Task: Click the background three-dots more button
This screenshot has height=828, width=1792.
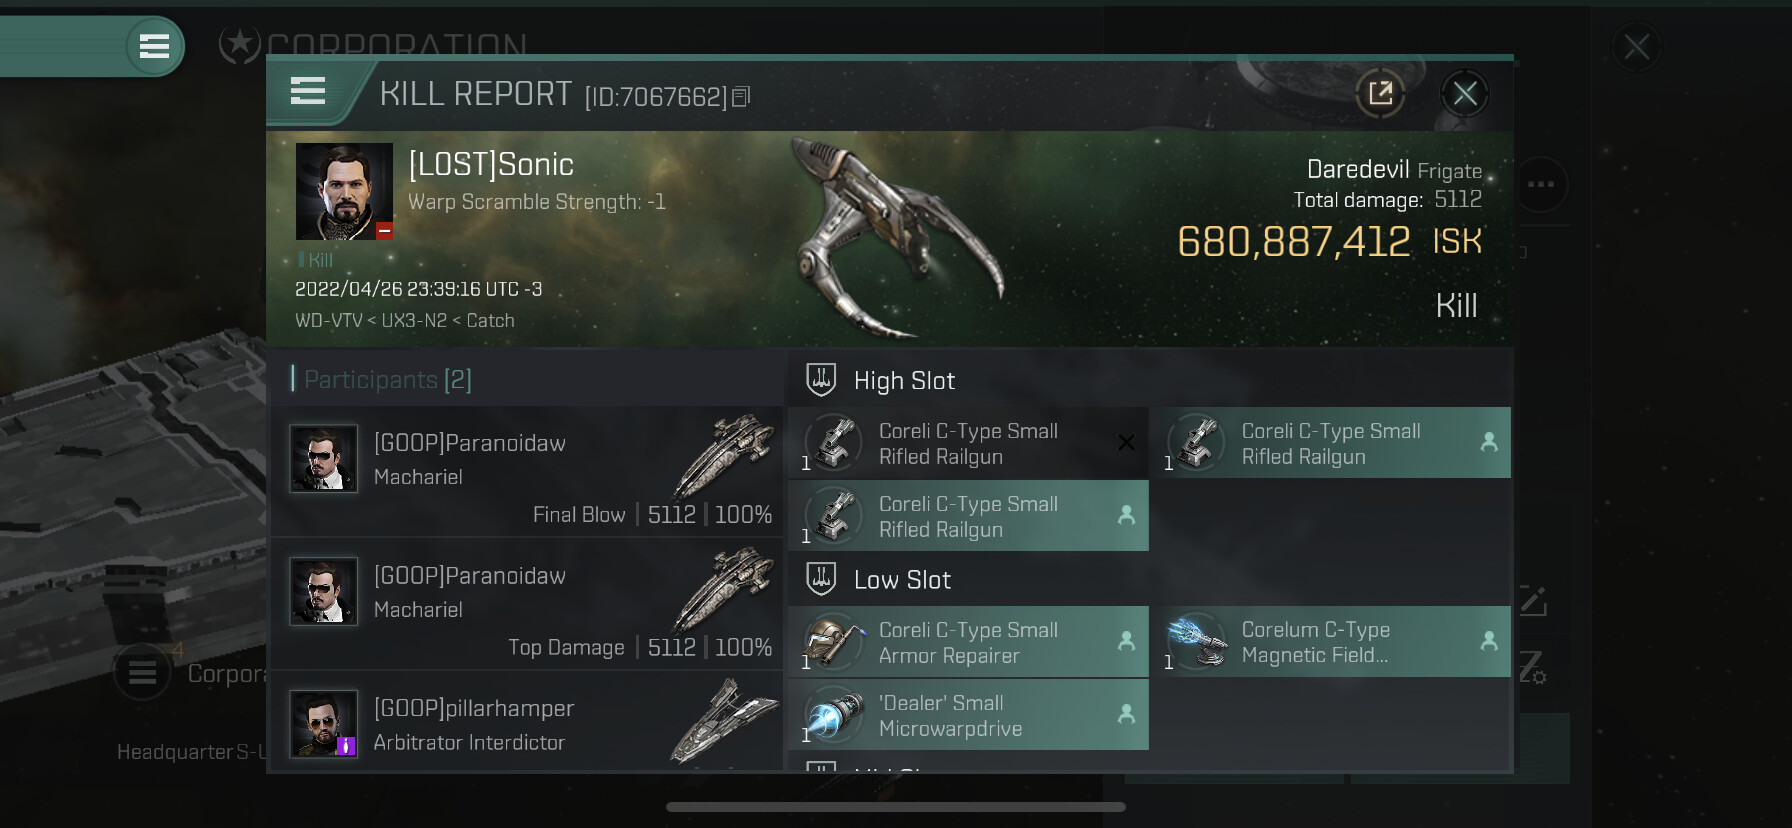Action: tap(1541, 184)
